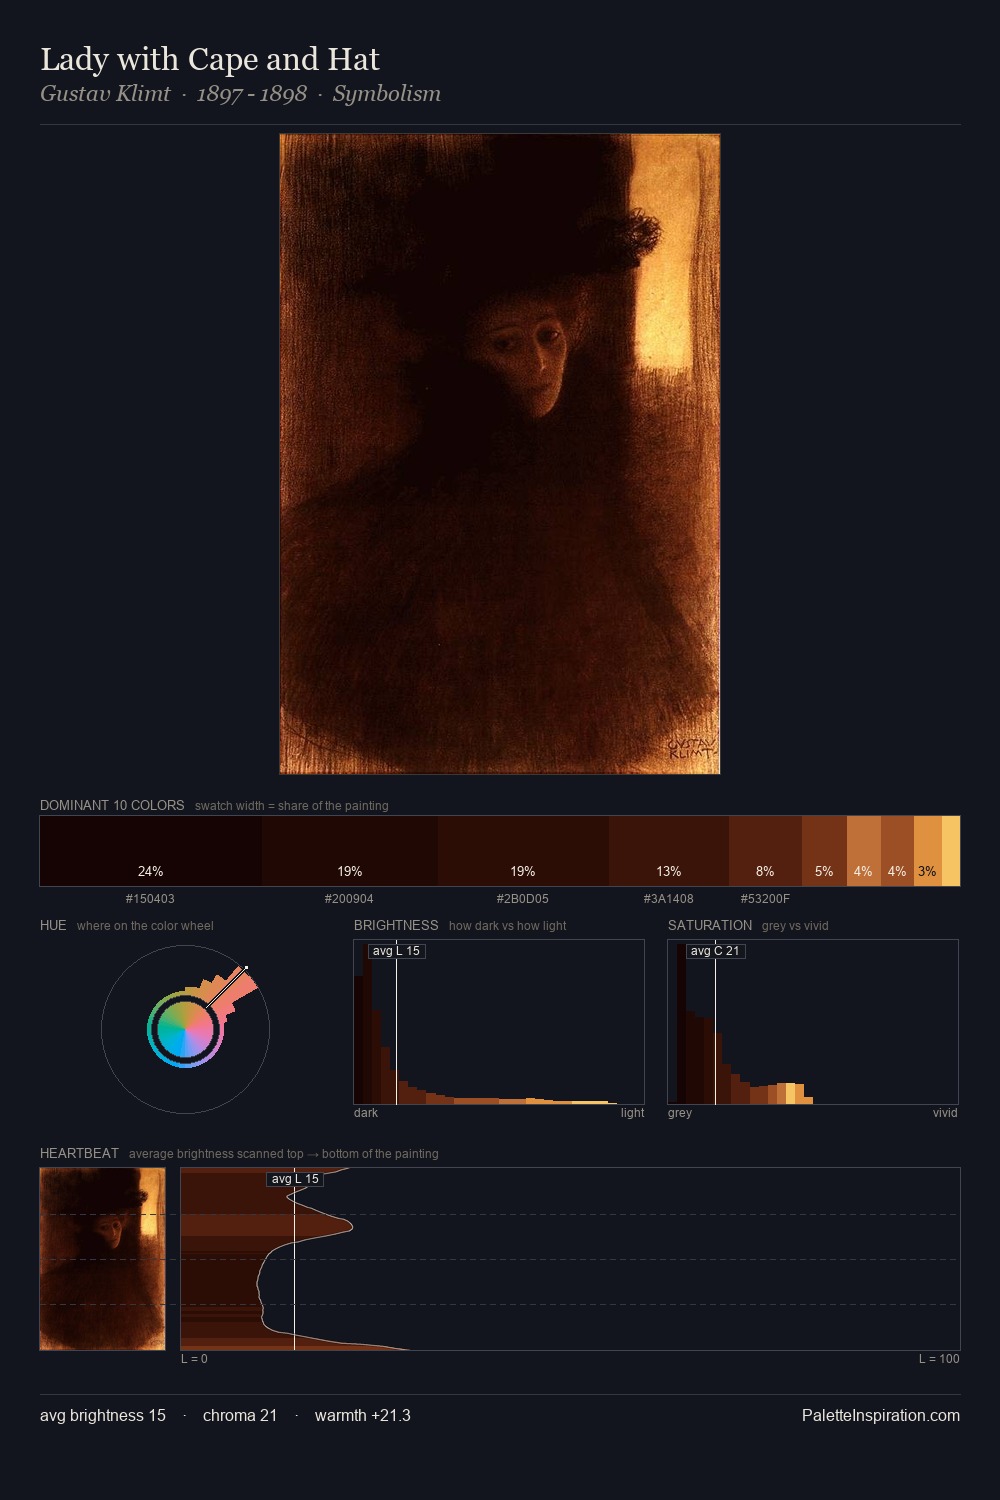The image size is (1000, 1500).
Task: Click the 'light' axis label
Action: (x=632, y=1113)
